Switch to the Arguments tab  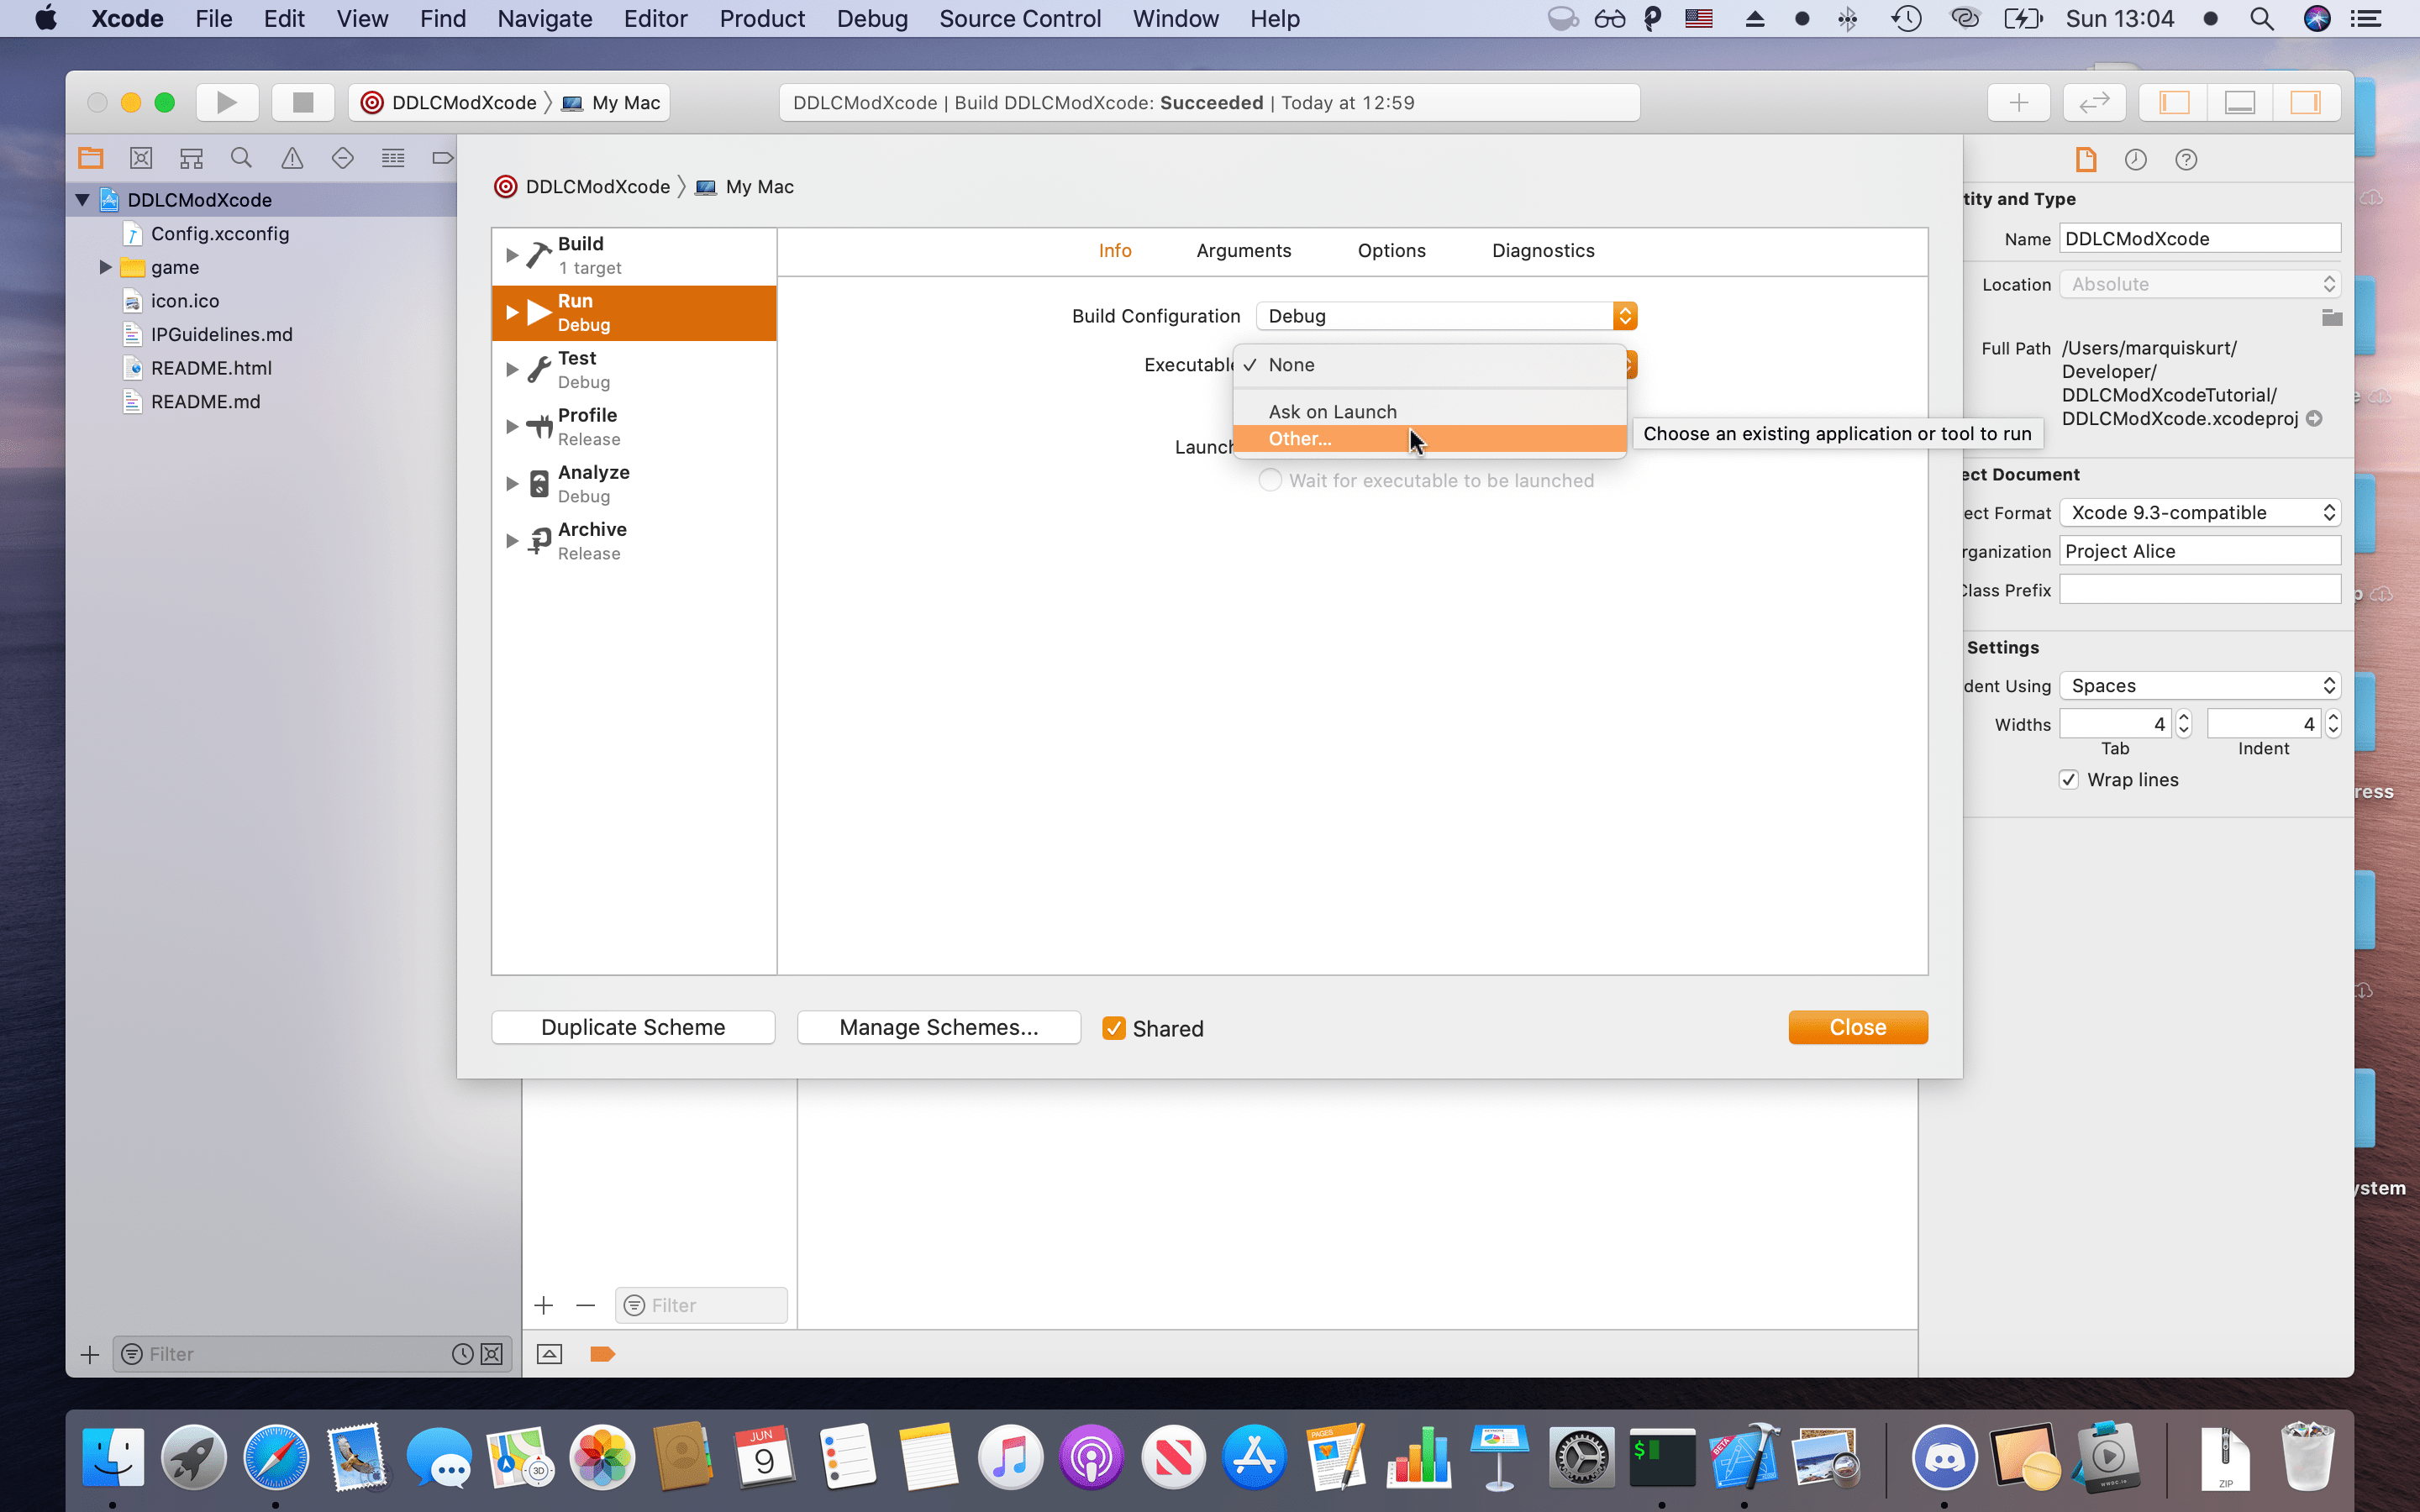(x=1244, y=250)
